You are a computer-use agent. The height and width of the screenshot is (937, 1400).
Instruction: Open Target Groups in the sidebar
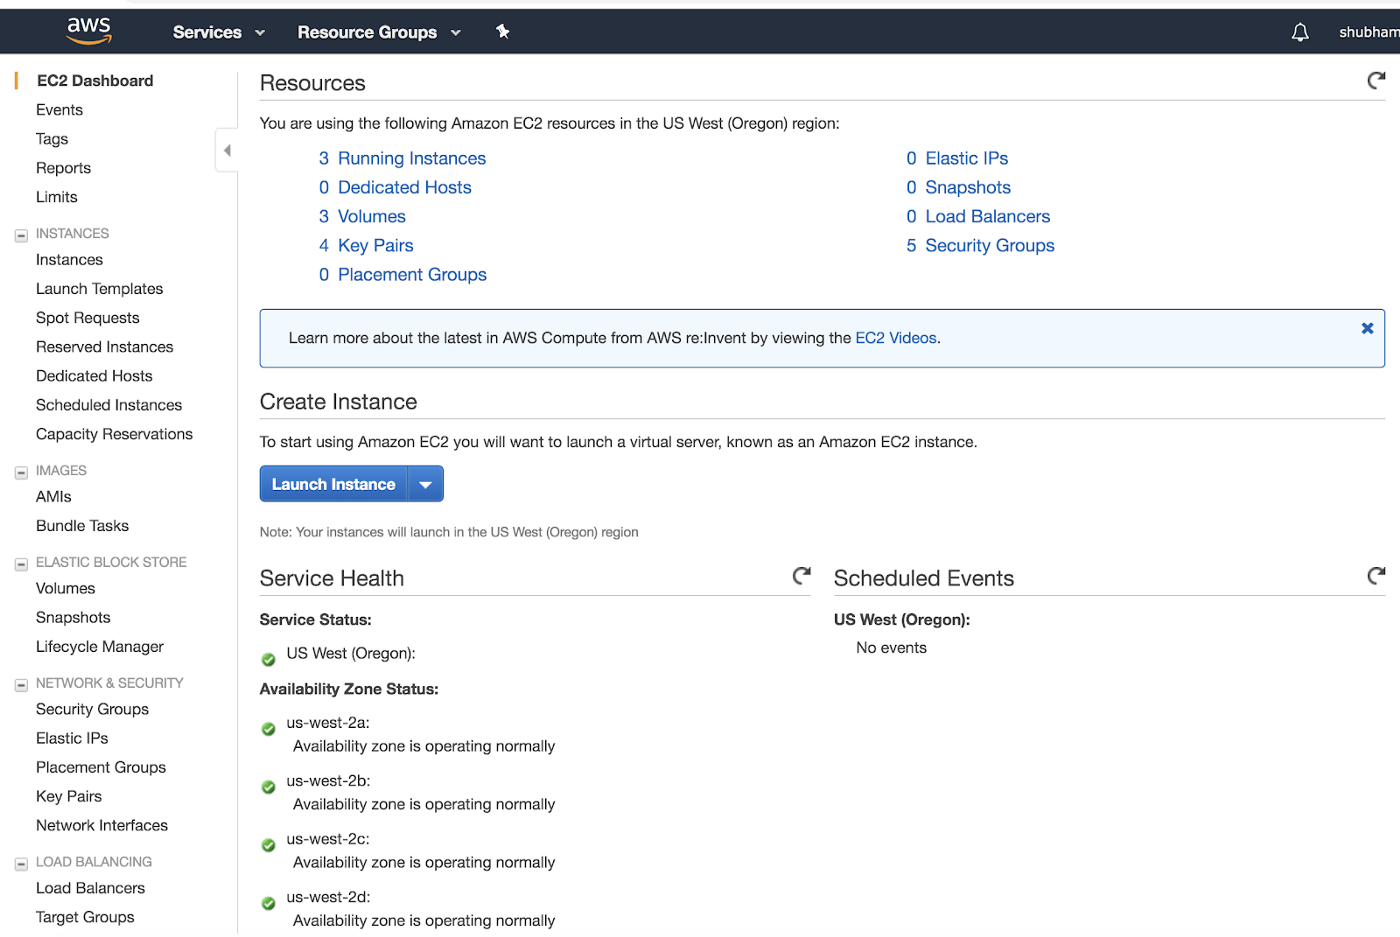[x=85, y=917]
